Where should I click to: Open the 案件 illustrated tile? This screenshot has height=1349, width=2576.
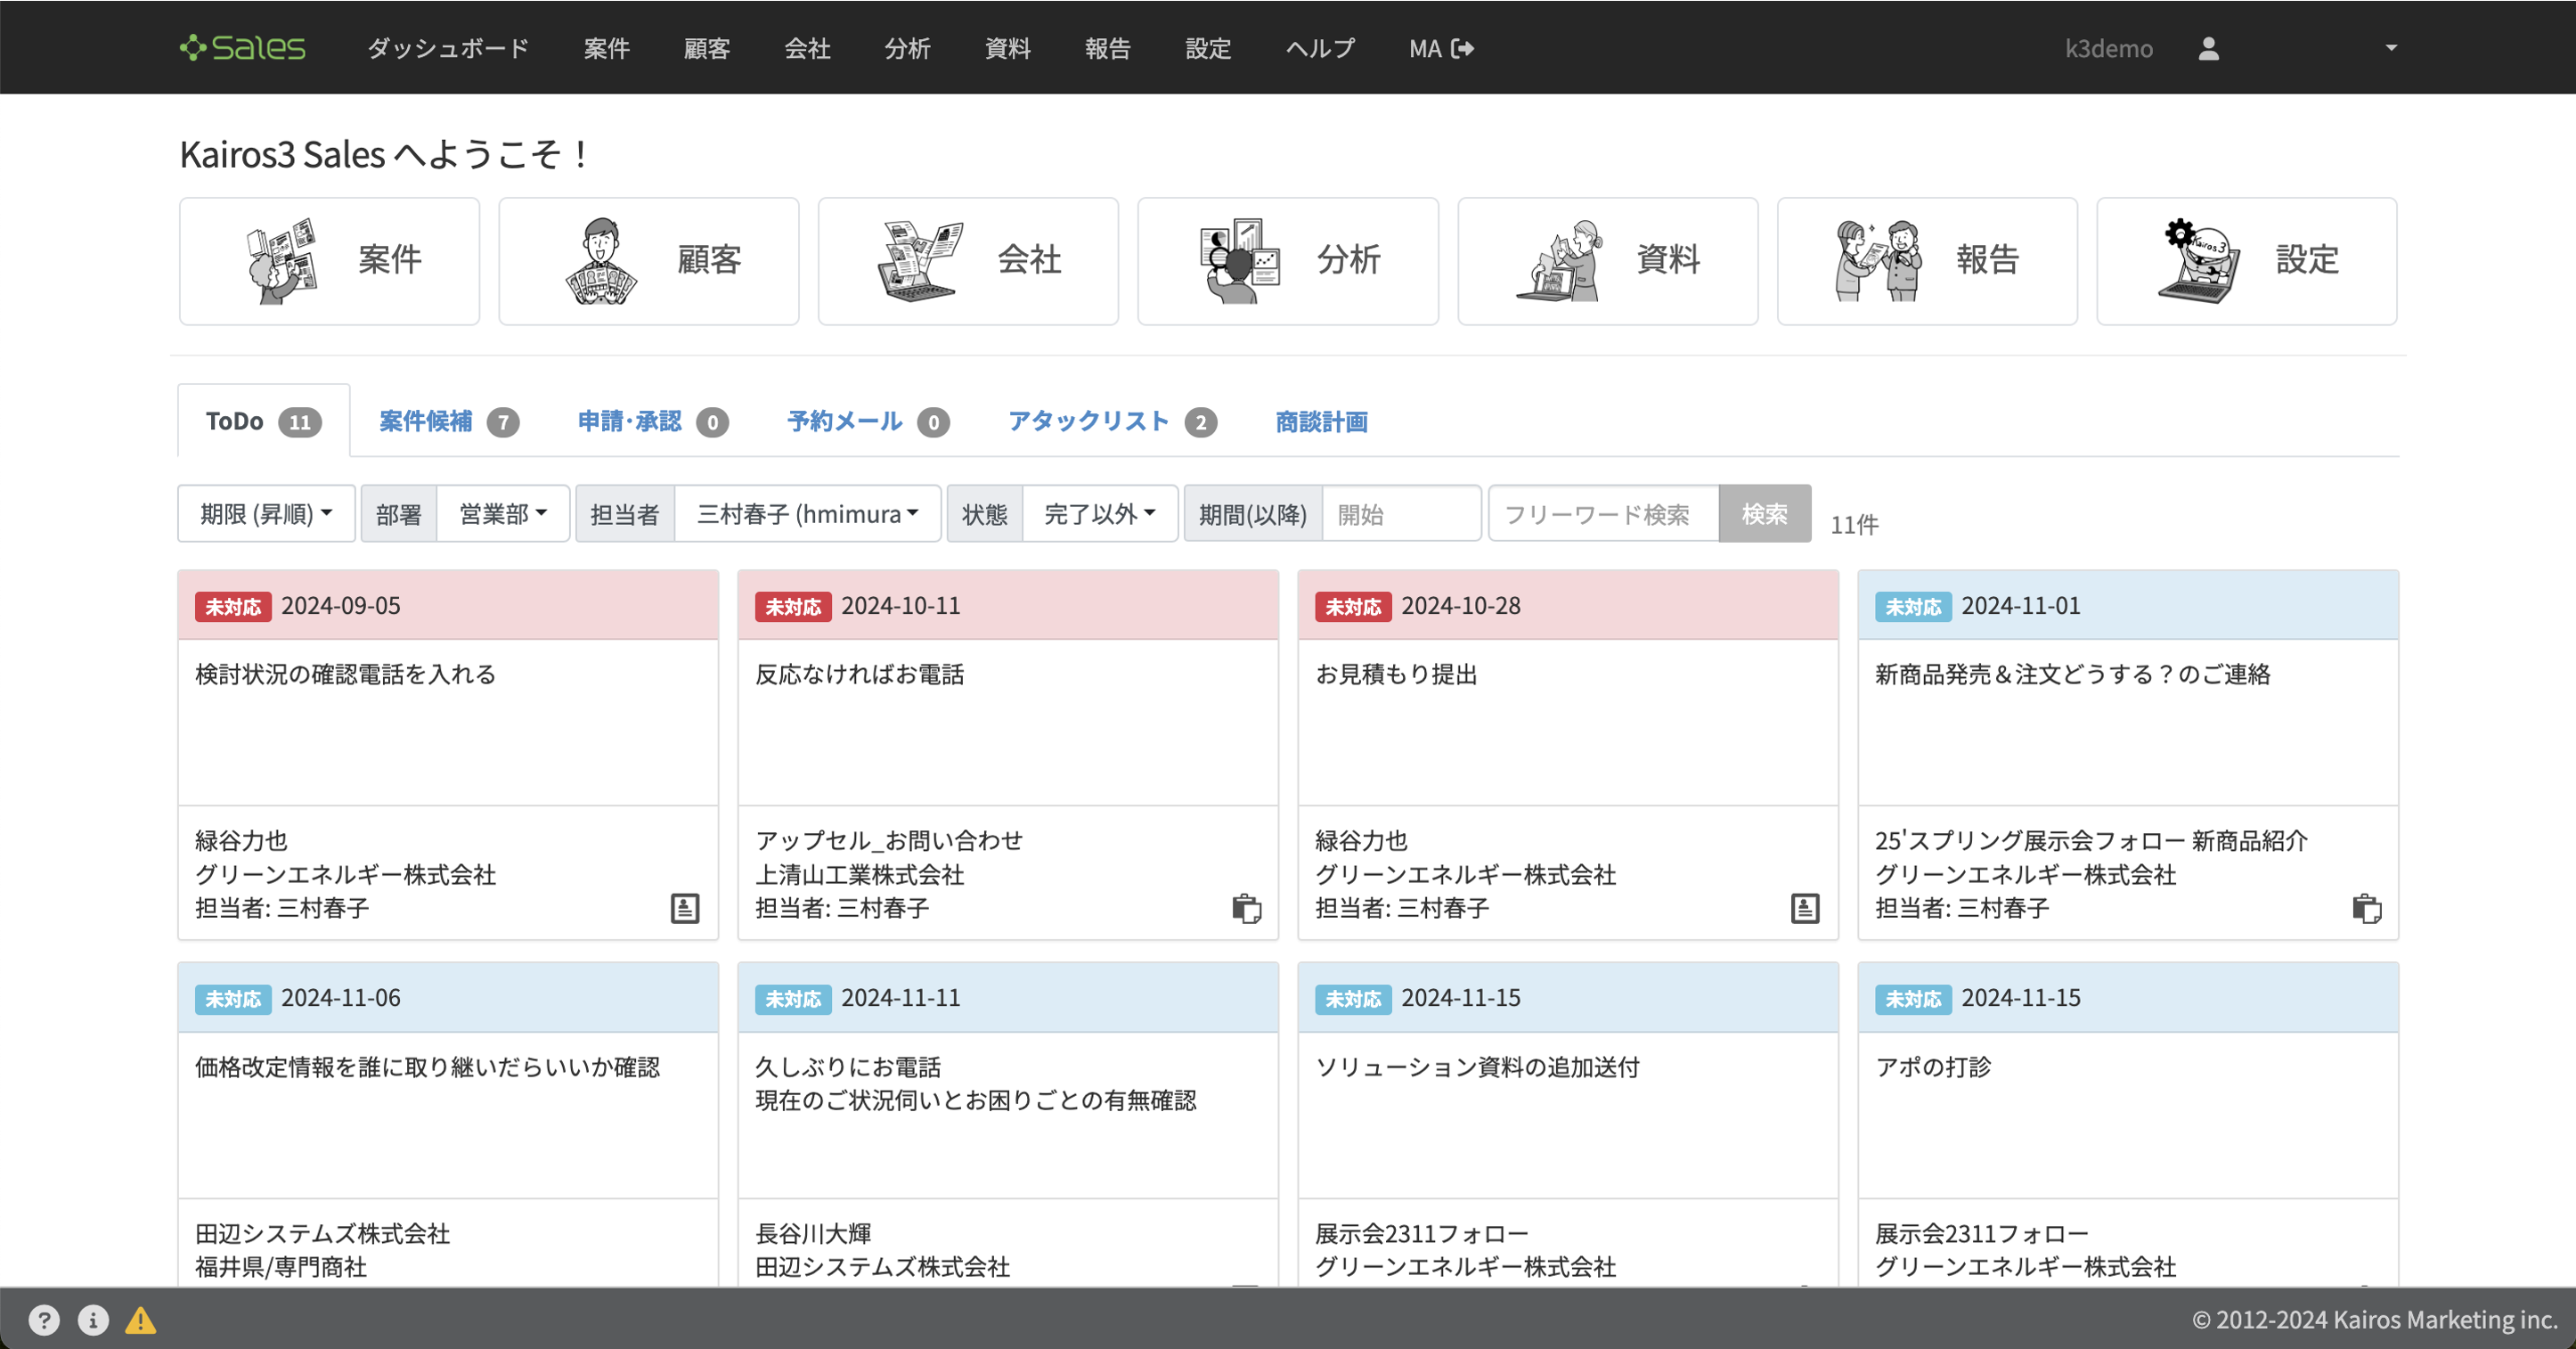click(329, 261)
